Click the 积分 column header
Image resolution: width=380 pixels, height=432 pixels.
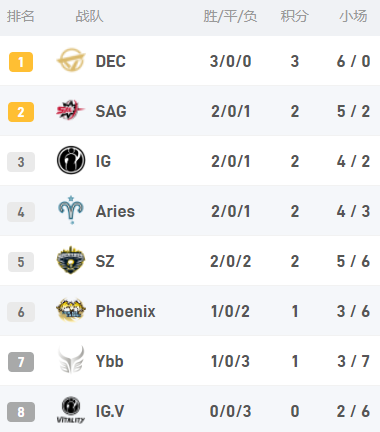pyautogui.click(x=294, y=16)
